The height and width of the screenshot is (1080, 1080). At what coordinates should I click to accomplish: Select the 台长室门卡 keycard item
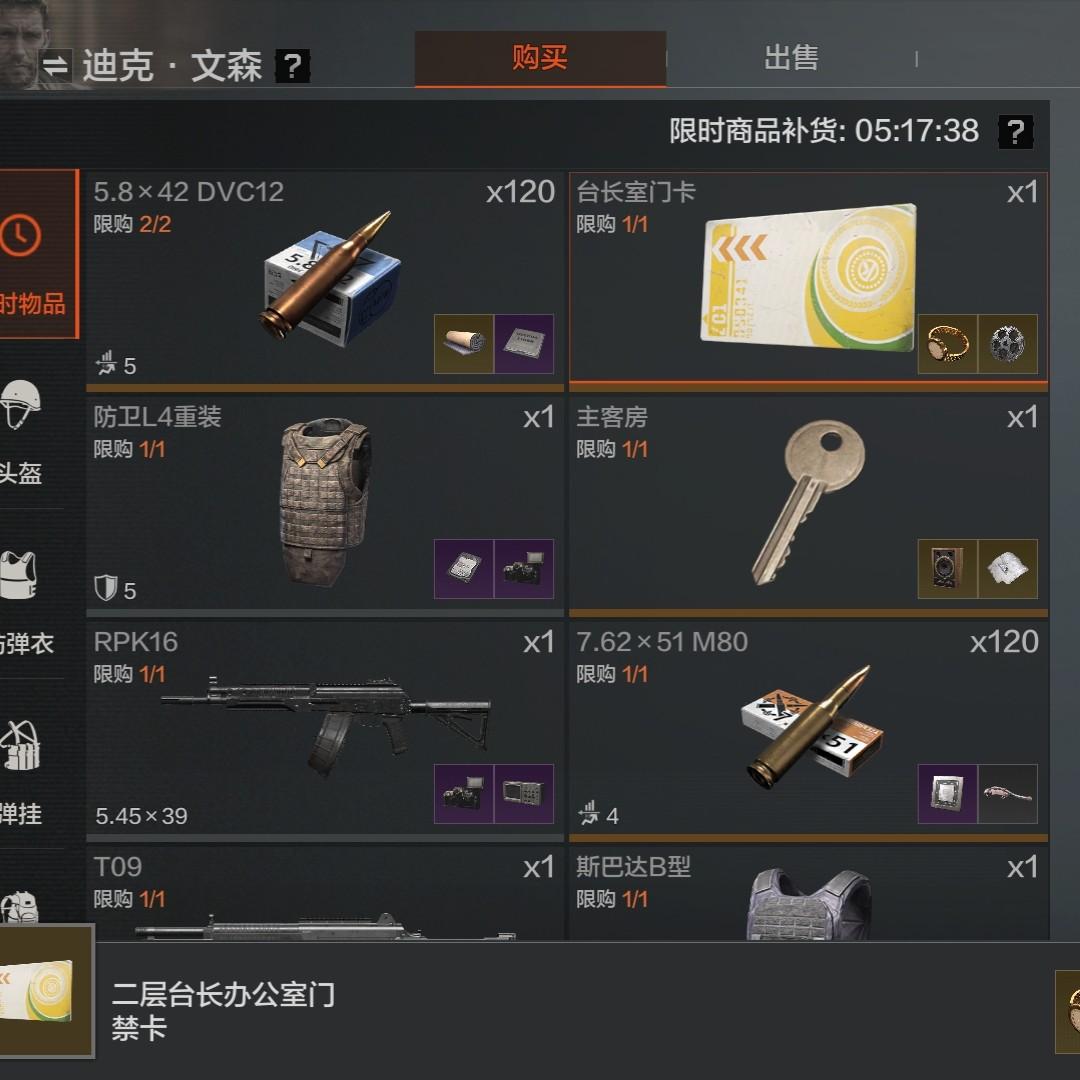(x=809, y=281)
